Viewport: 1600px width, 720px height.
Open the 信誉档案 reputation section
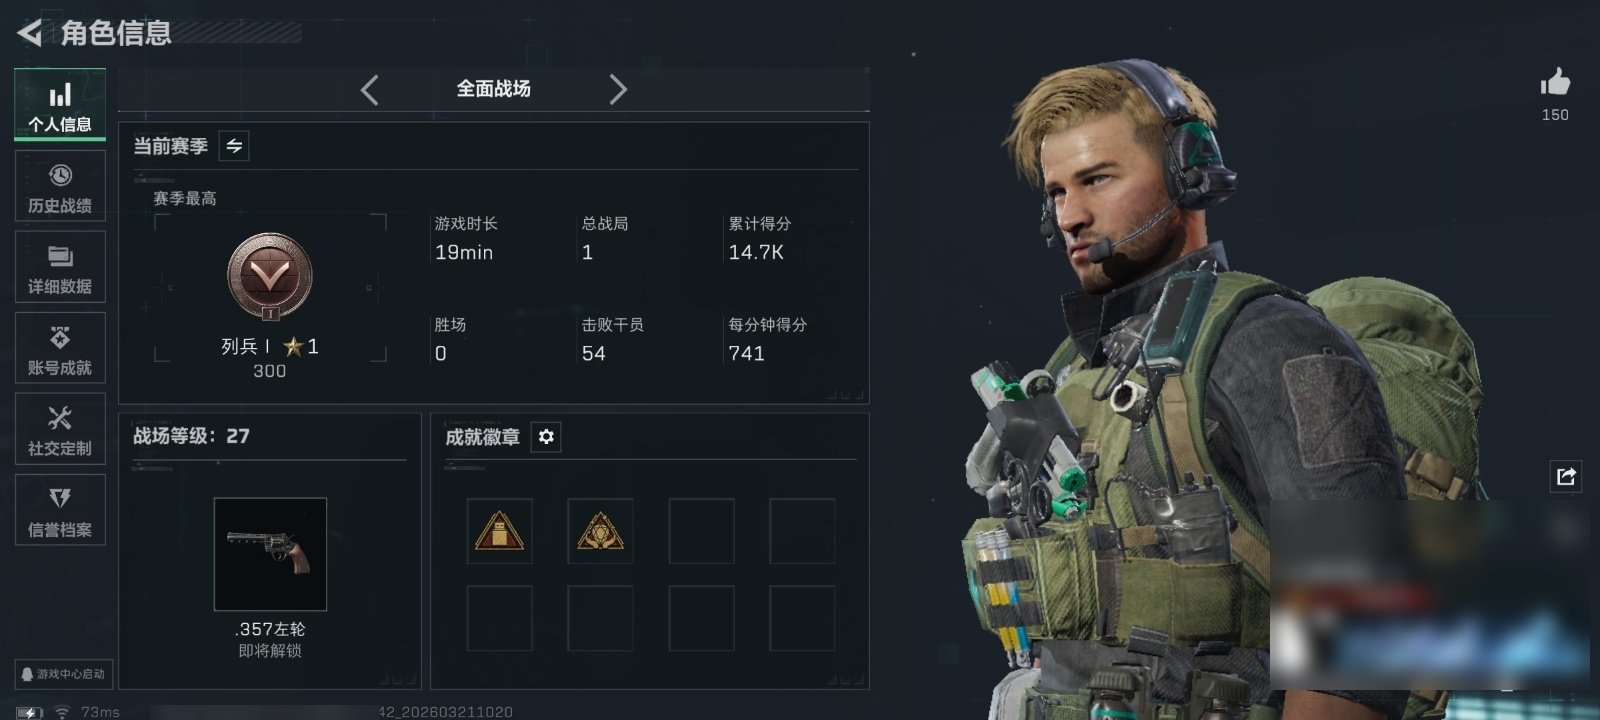click(60, 510)
